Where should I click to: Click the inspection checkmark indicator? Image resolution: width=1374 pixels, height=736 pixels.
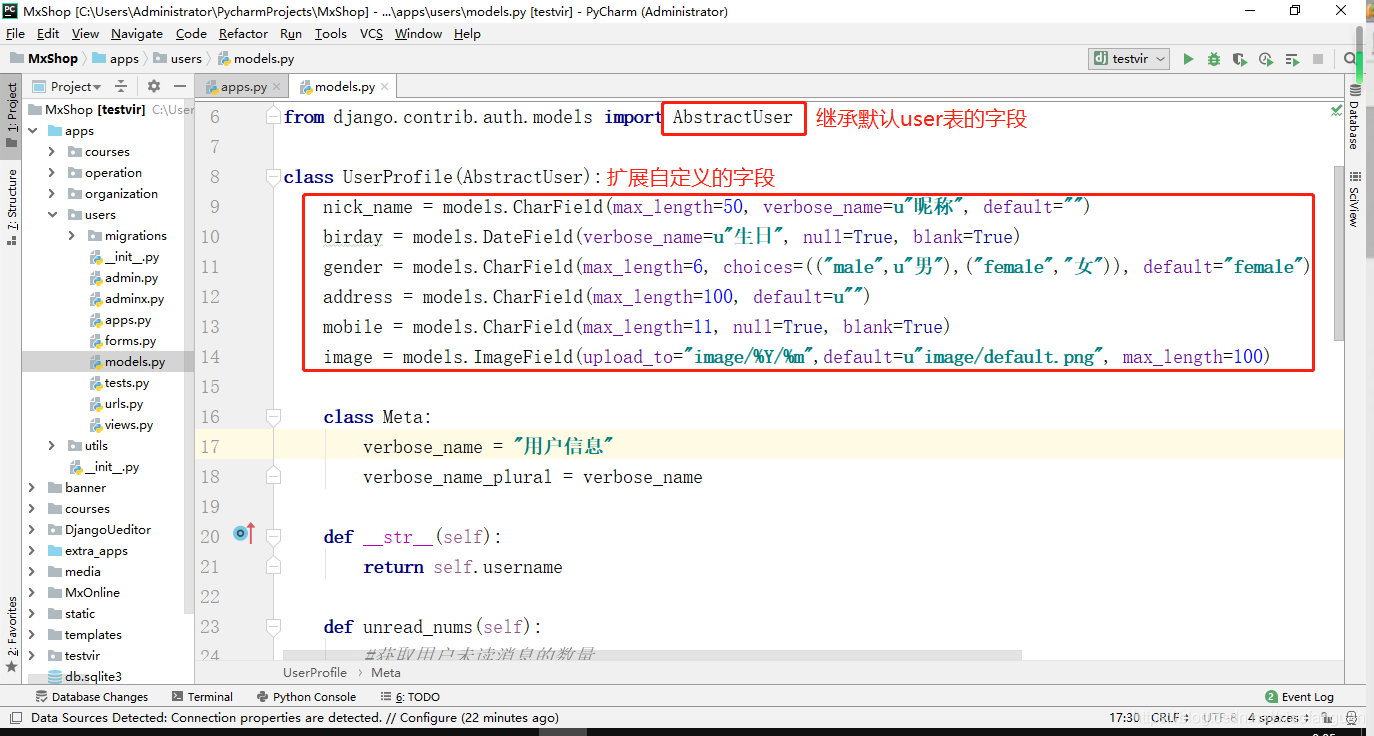pos(1337,110)
